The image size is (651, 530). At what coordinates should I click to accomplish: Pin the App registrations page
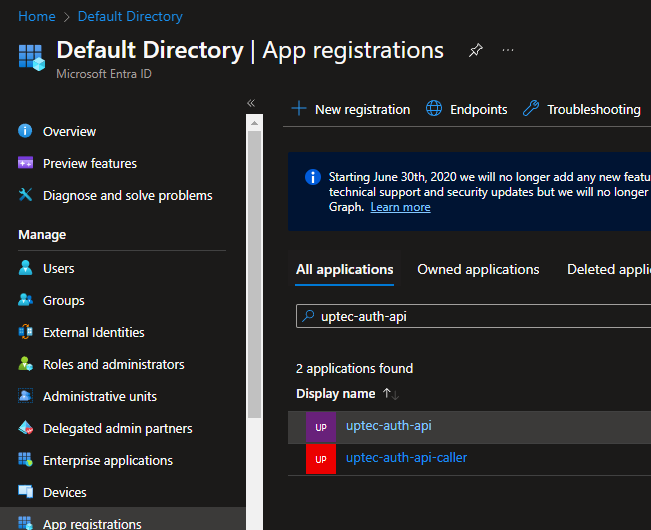point(476,50)
